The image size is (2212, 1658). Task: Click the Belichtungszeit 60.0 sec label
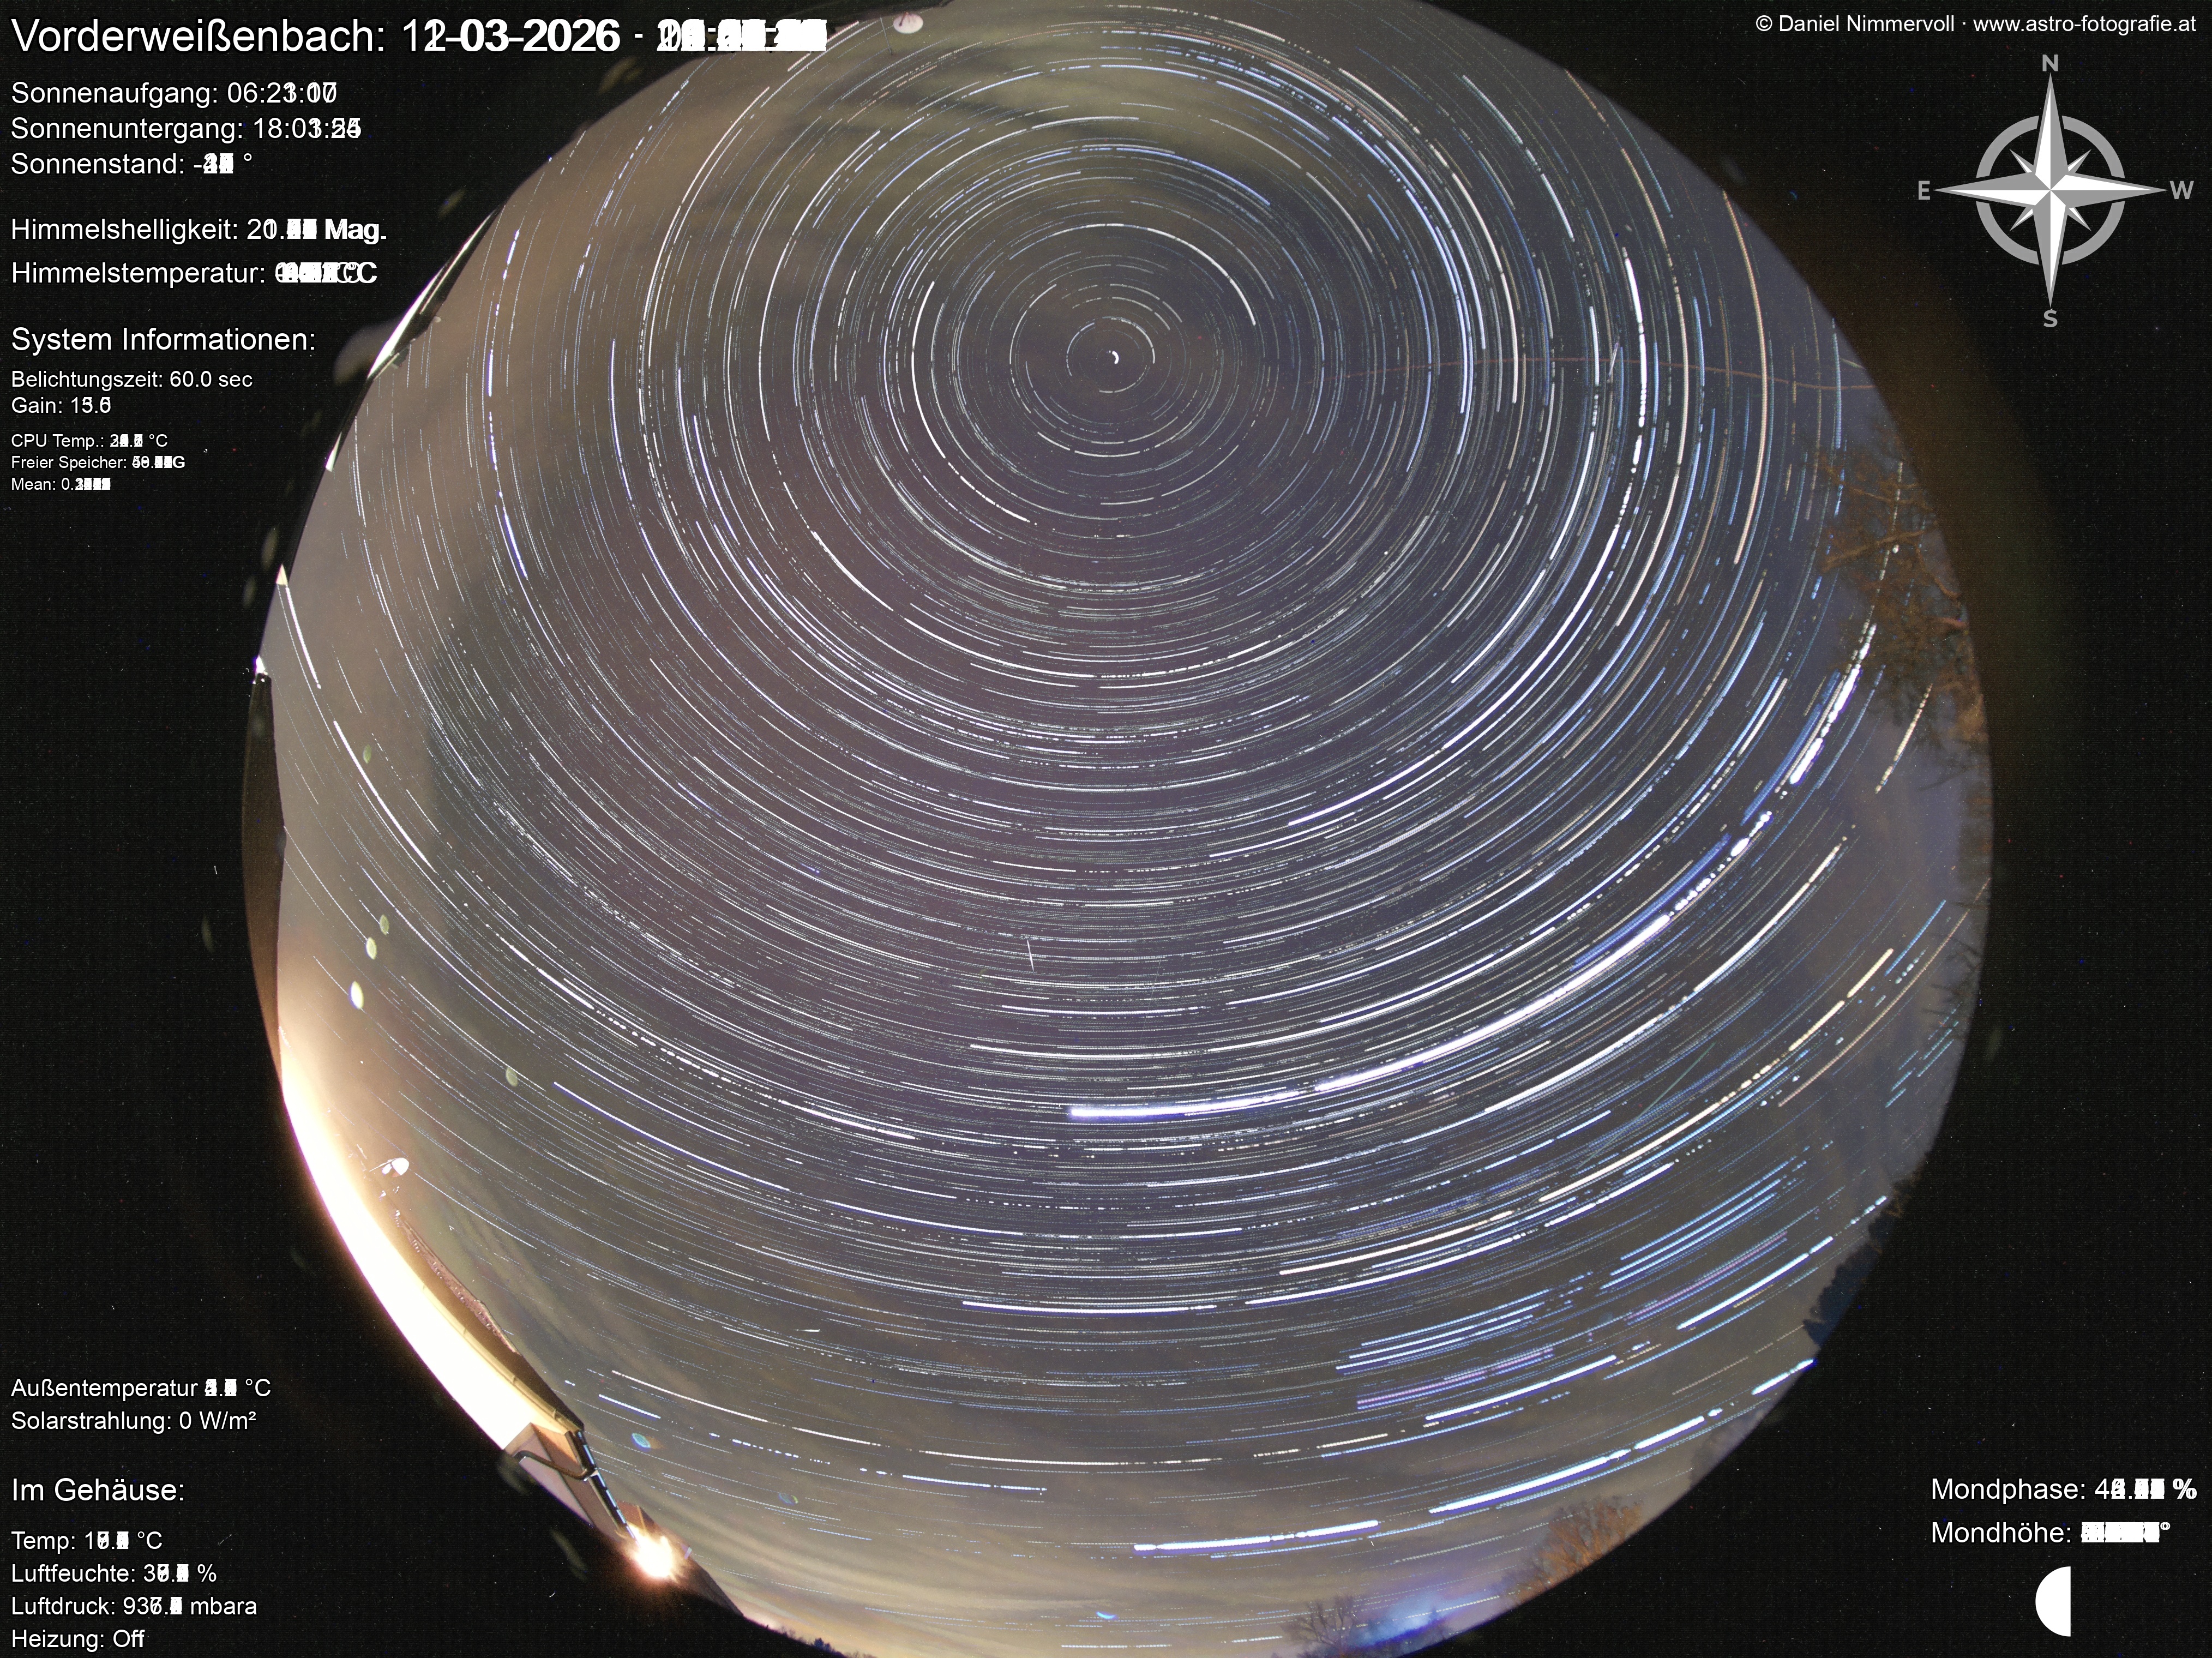point(132,379)
